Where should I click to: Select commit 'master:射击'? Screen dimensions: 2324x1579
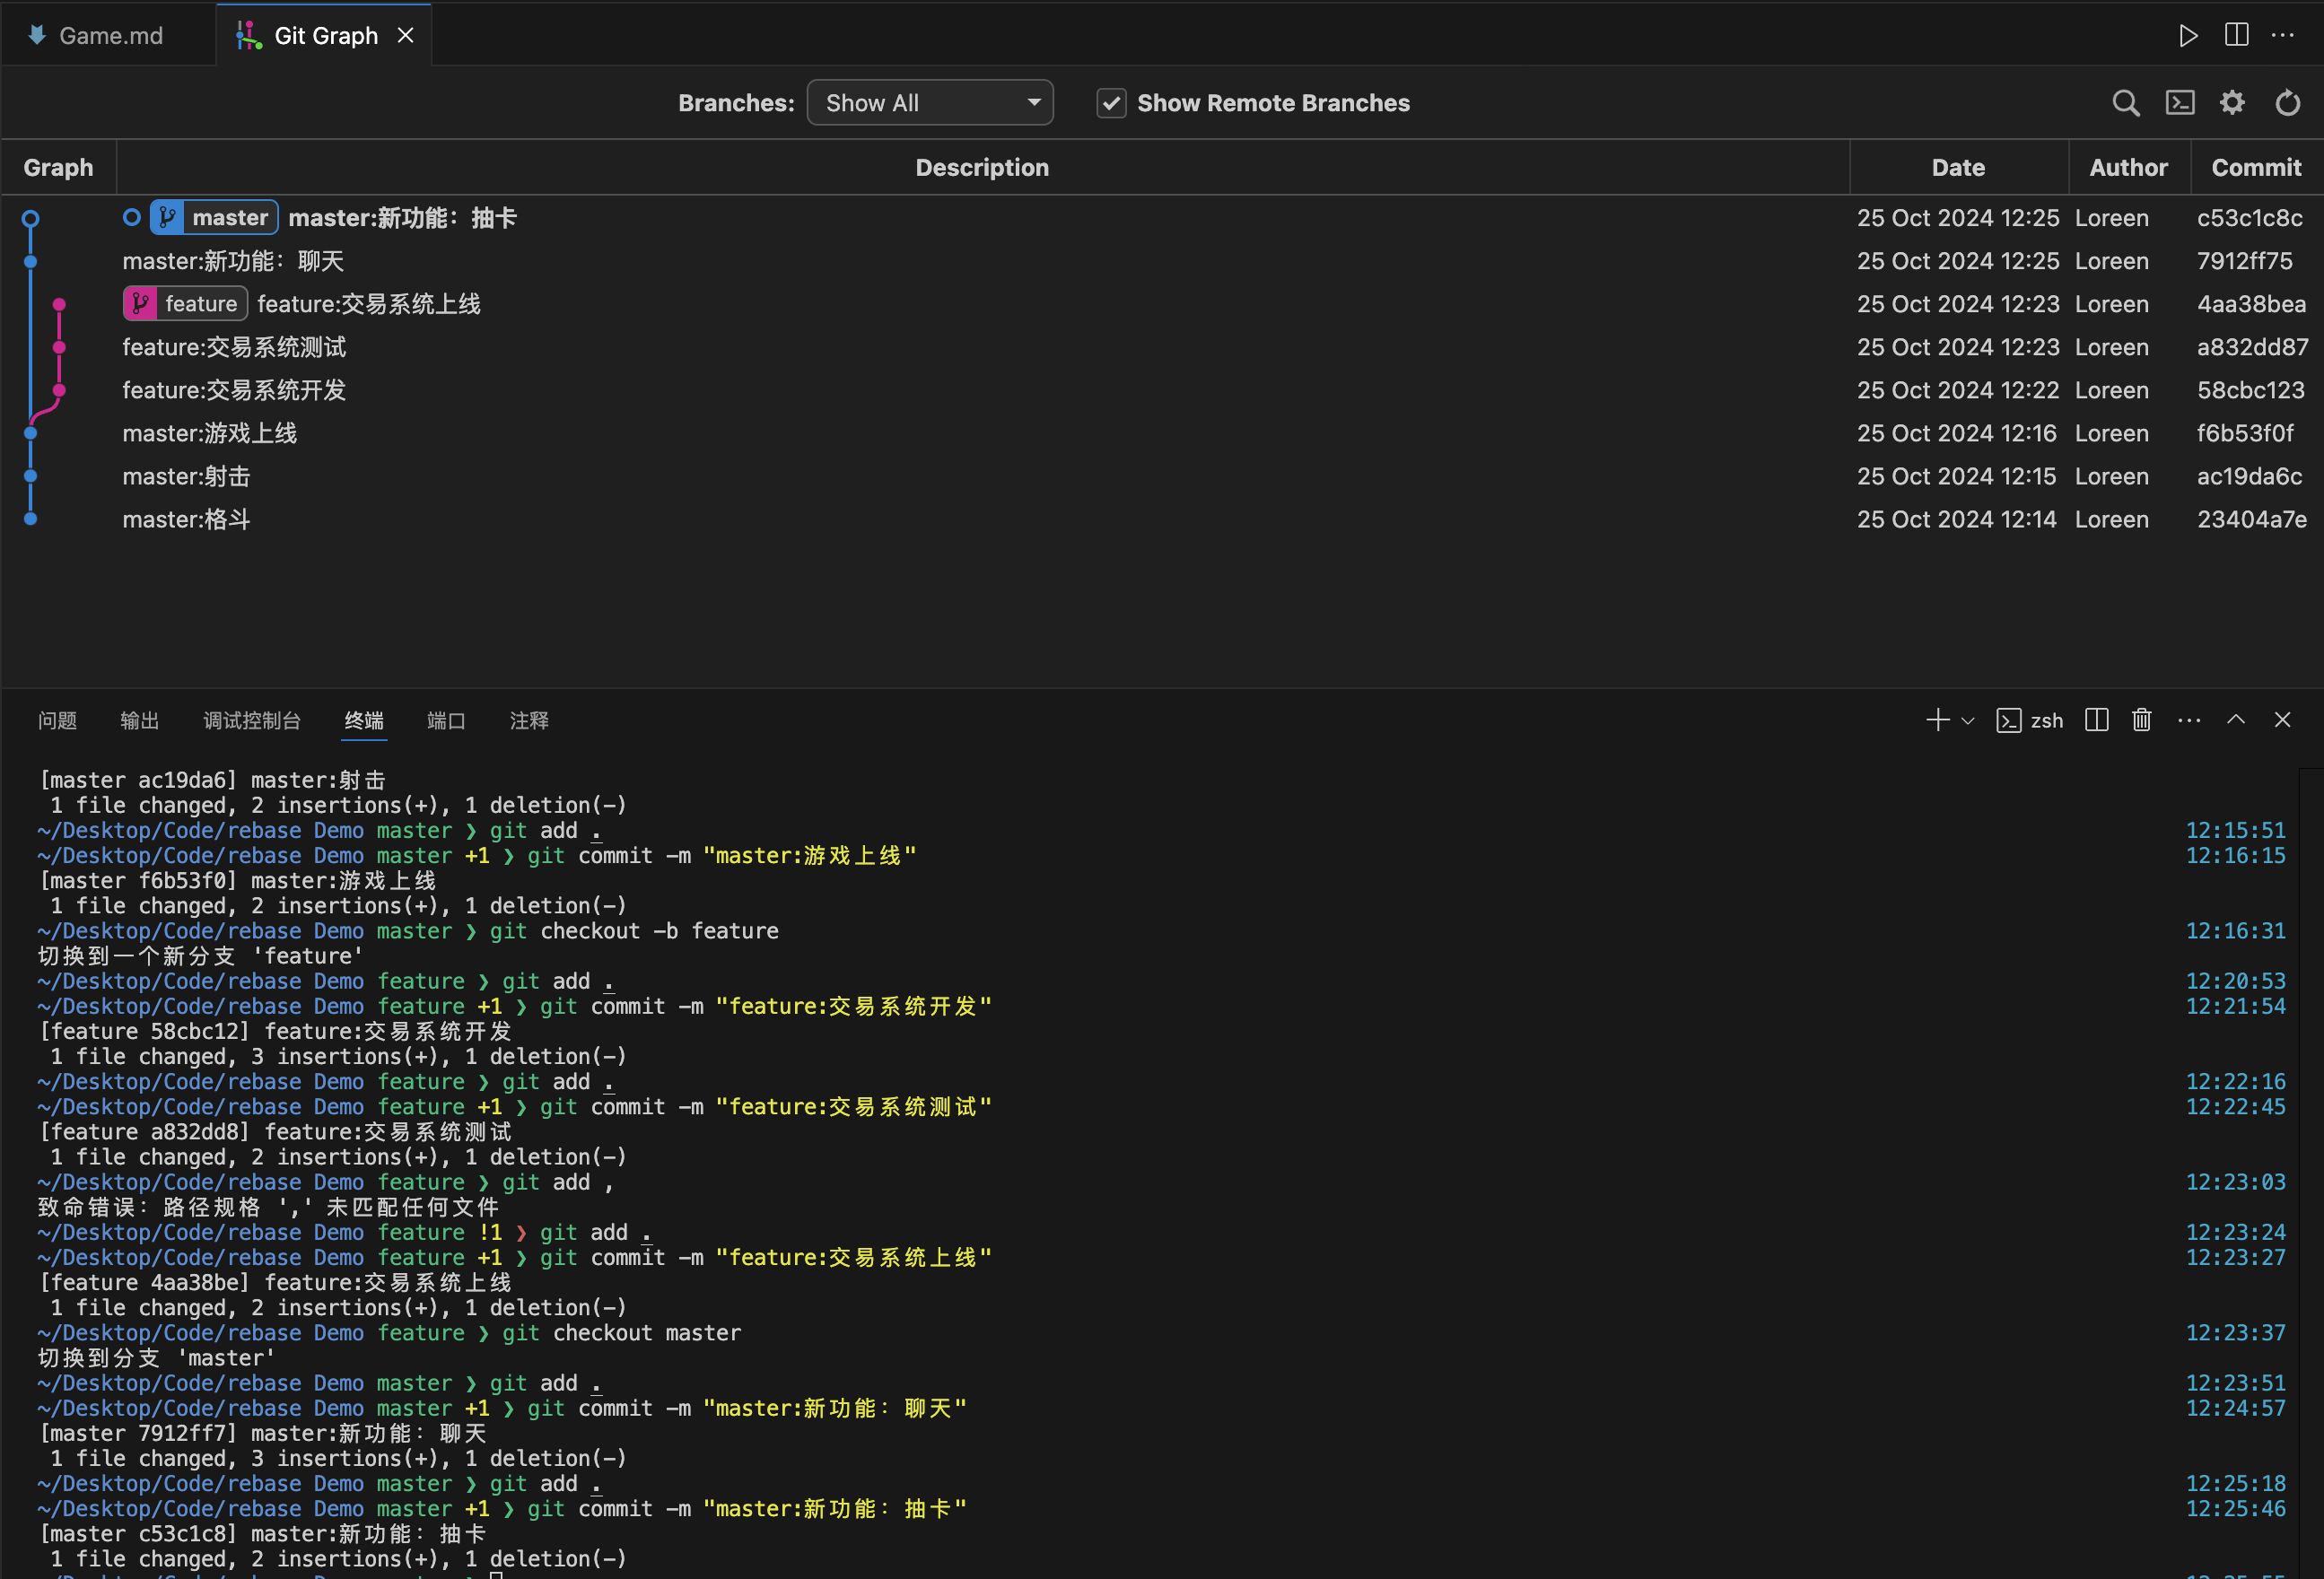[186, 476]
